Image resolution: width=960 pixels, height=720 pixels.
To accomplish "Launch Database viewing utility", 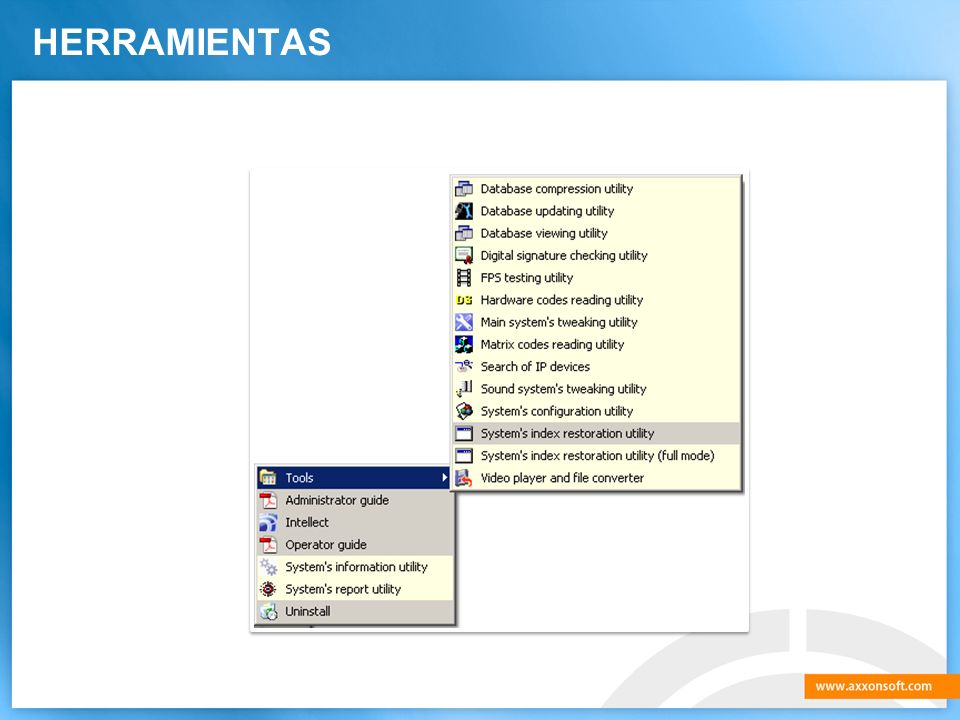I will [596, 233].
